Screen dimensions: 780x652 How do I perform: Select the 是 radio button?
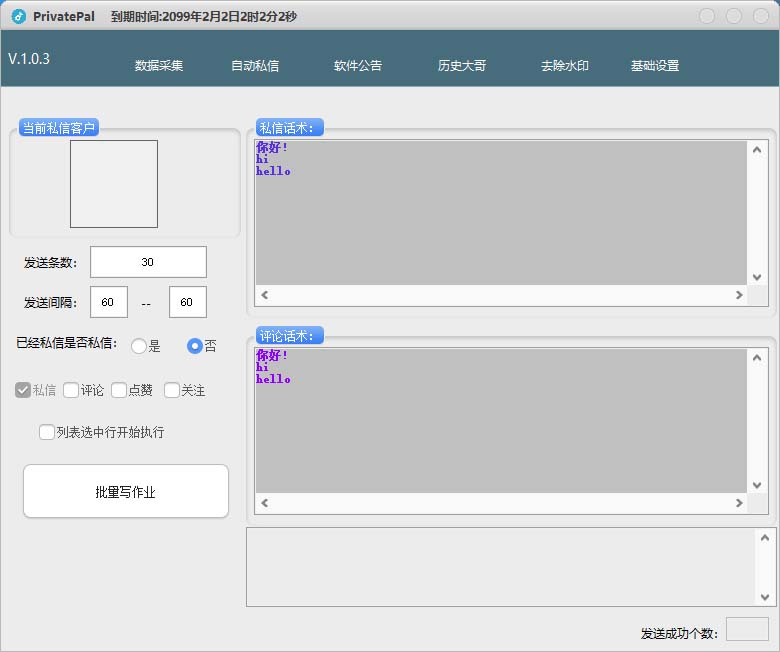[139, 346]
